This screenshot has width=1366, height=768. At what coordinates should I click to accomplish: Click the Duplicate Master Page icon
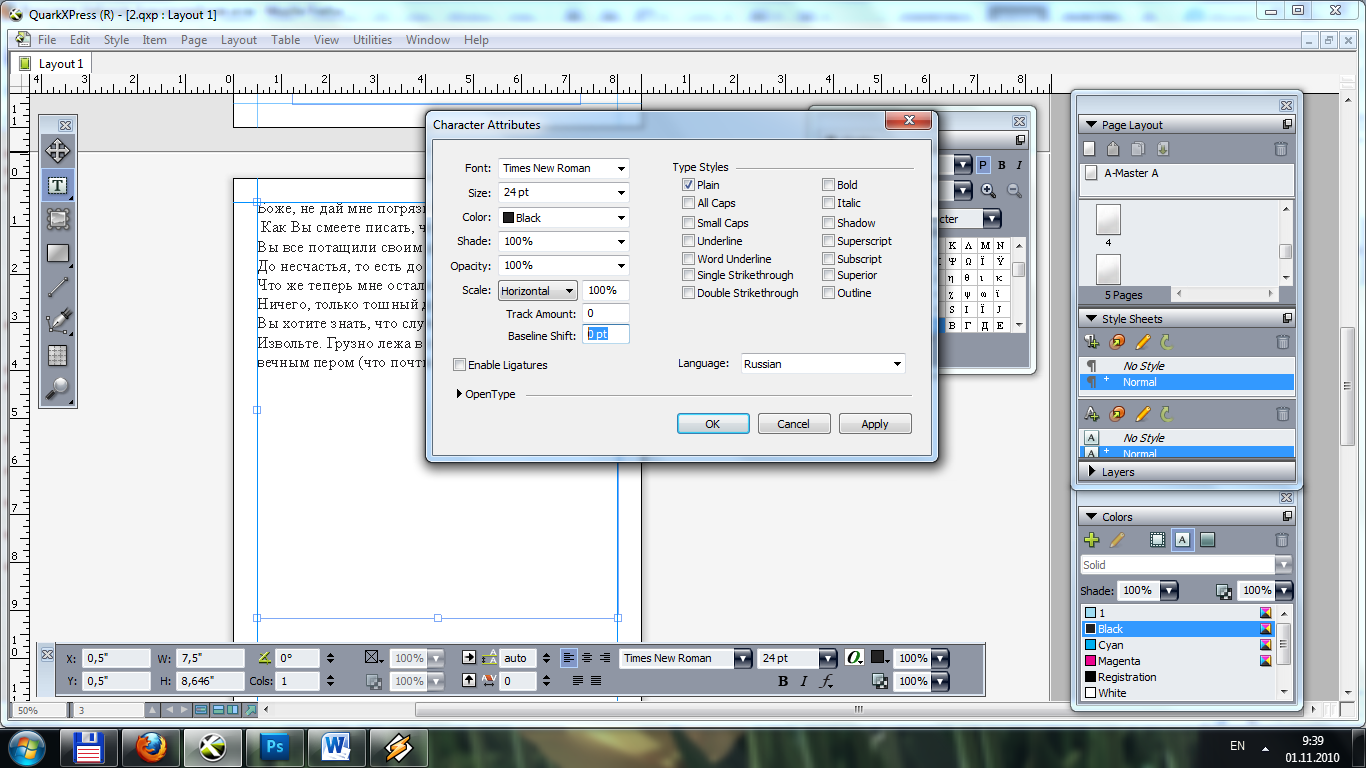1137,149
